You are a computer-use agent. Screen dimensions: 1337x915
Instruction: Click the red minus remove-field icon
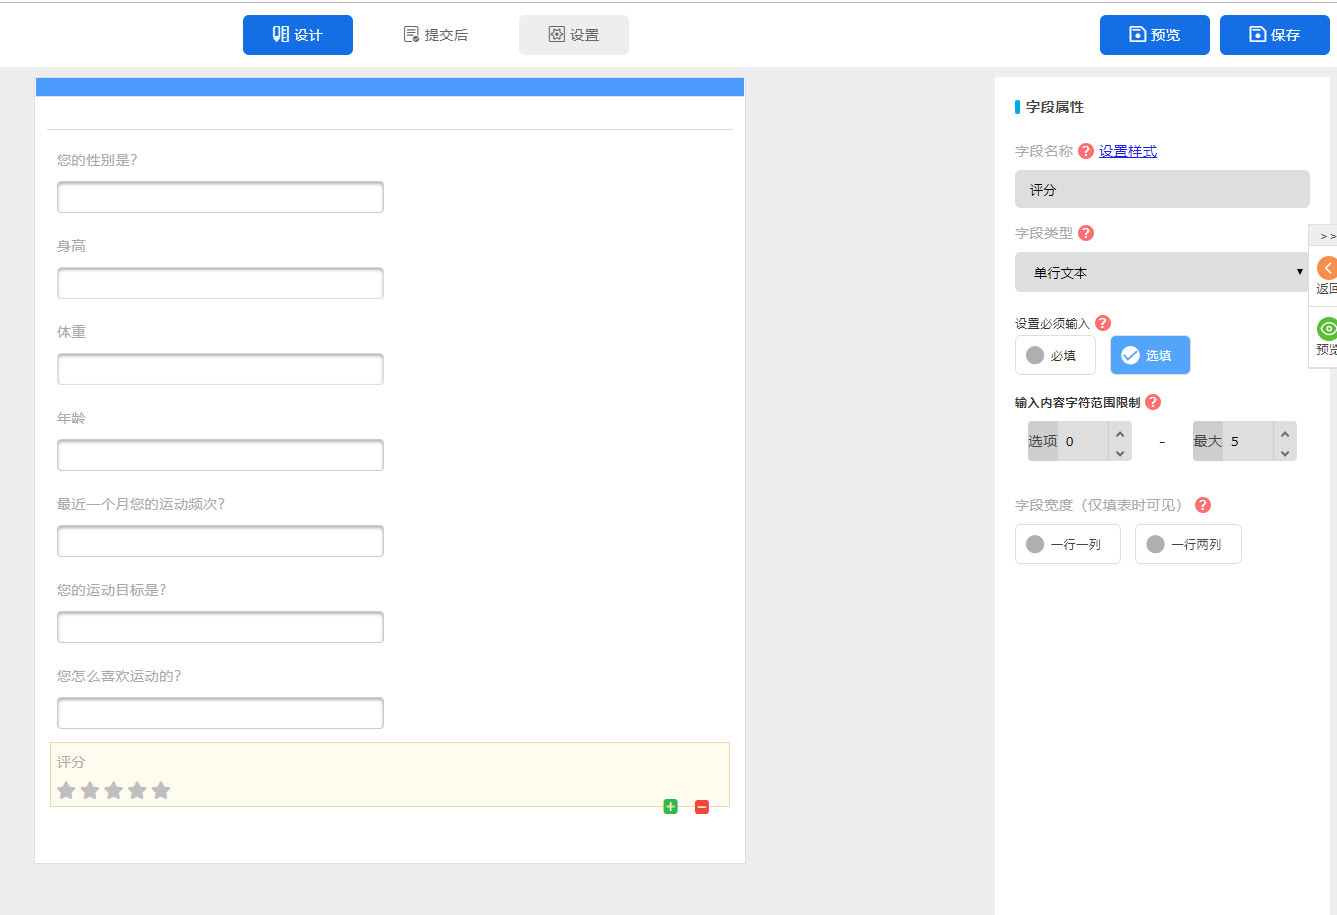point(702,807)
